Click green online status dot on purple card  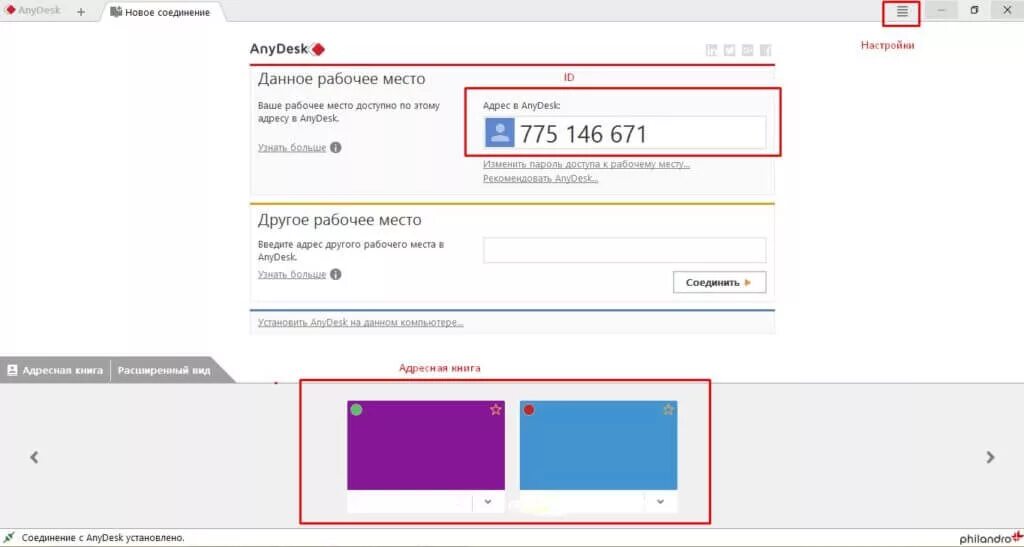356,410
